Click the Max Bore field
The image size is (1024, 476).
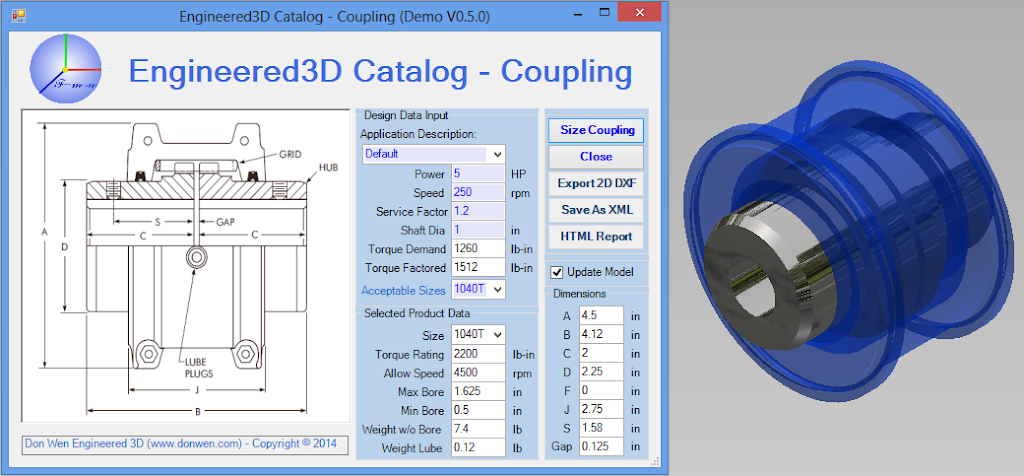[x=477, y=392]
